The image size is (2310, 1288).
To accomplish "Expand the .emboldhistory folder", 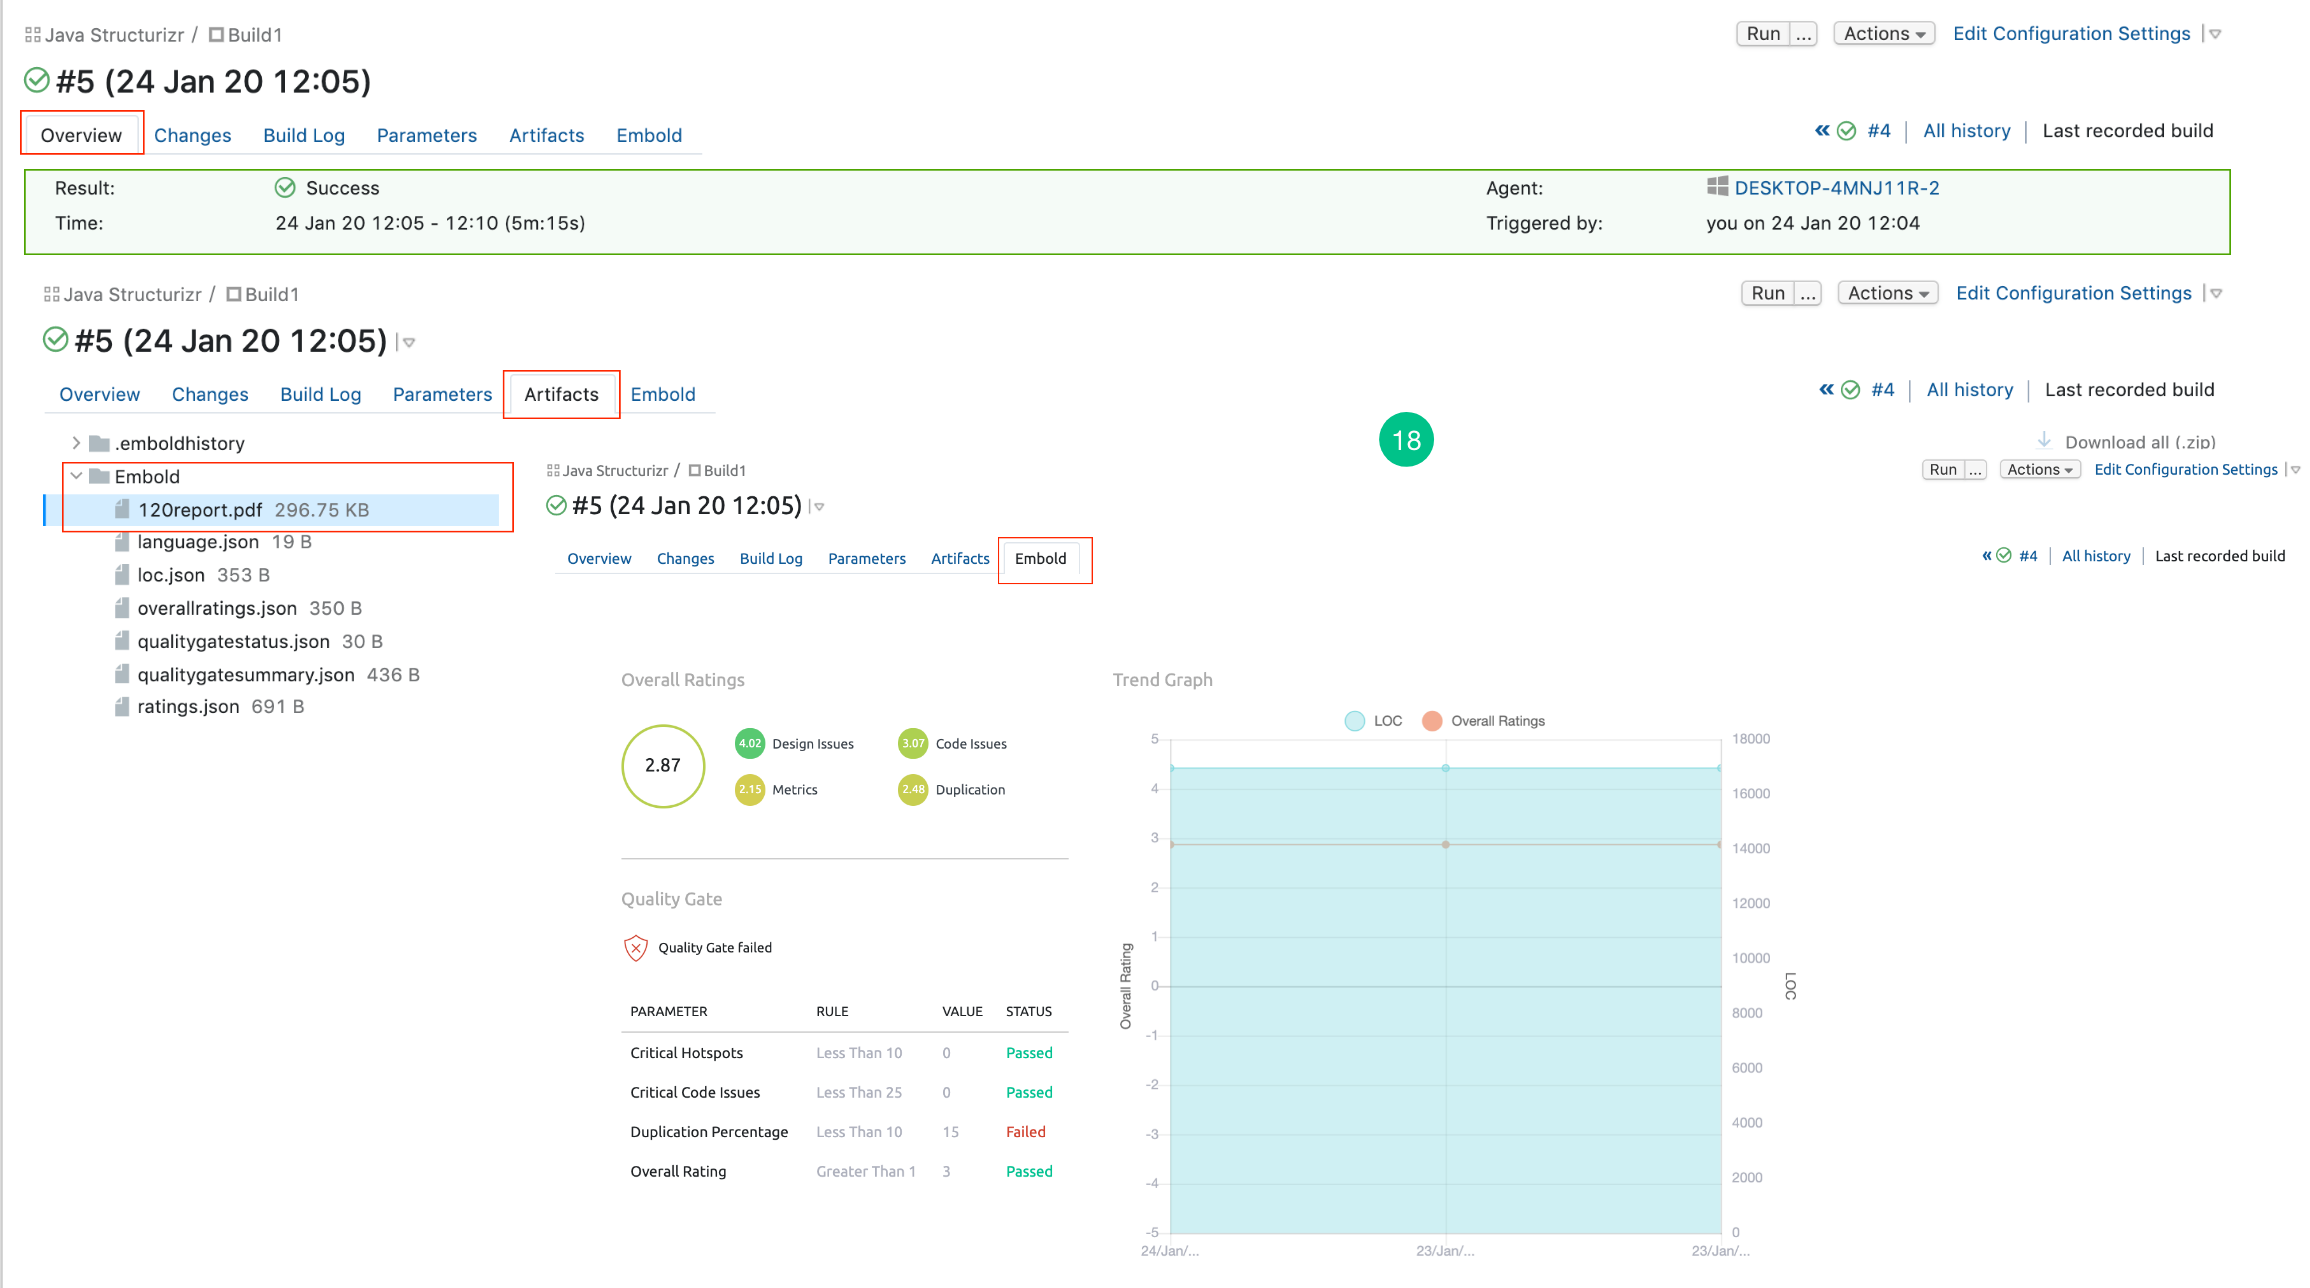I will [76, 442].
